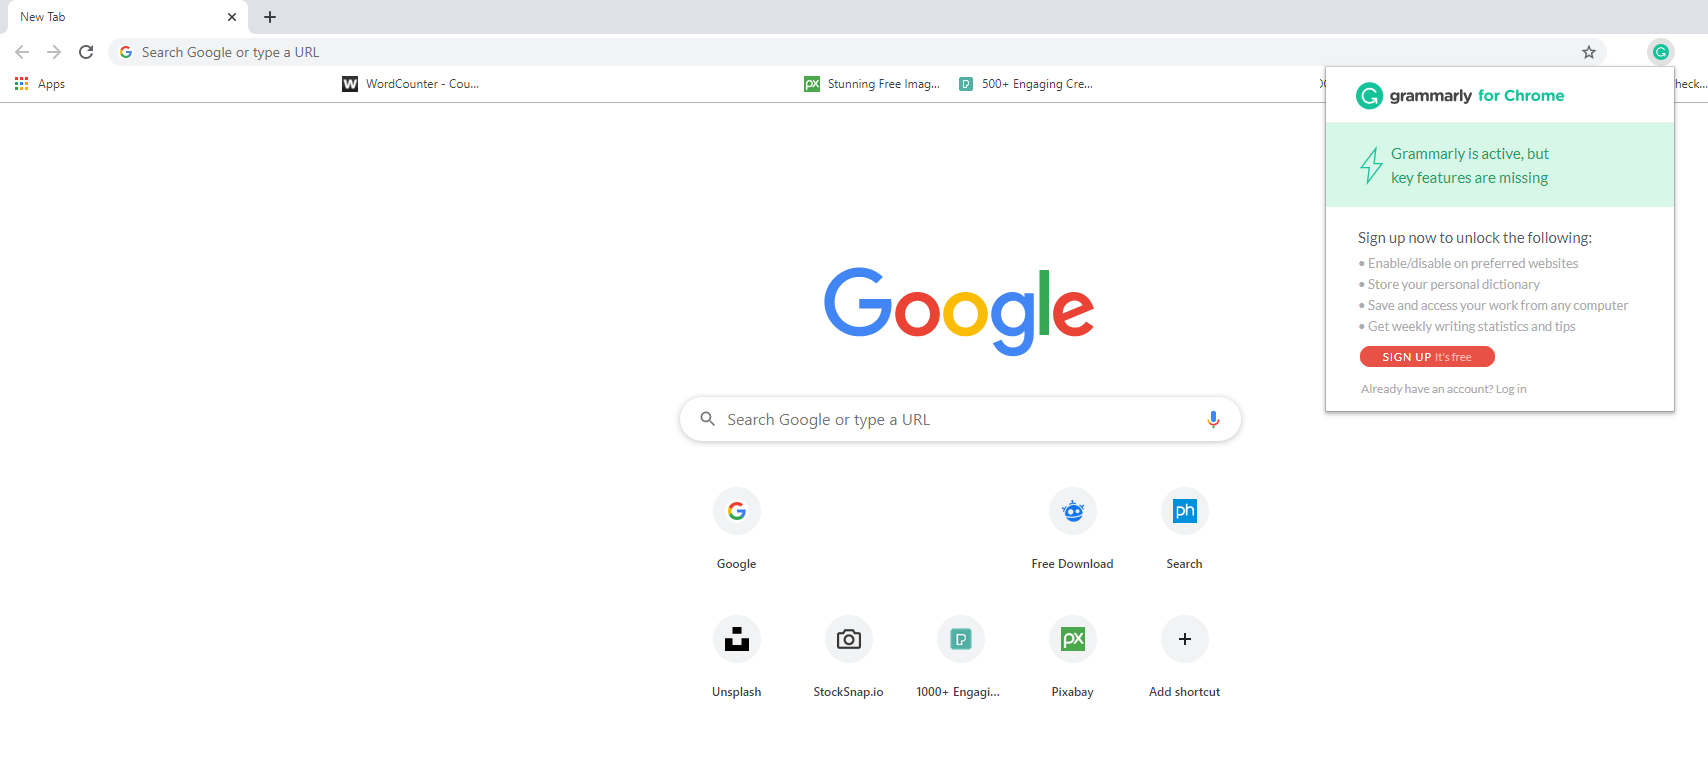Click "Sign up now to unlock the following" heading
1708x780 pixels.
coord(1475,238)
